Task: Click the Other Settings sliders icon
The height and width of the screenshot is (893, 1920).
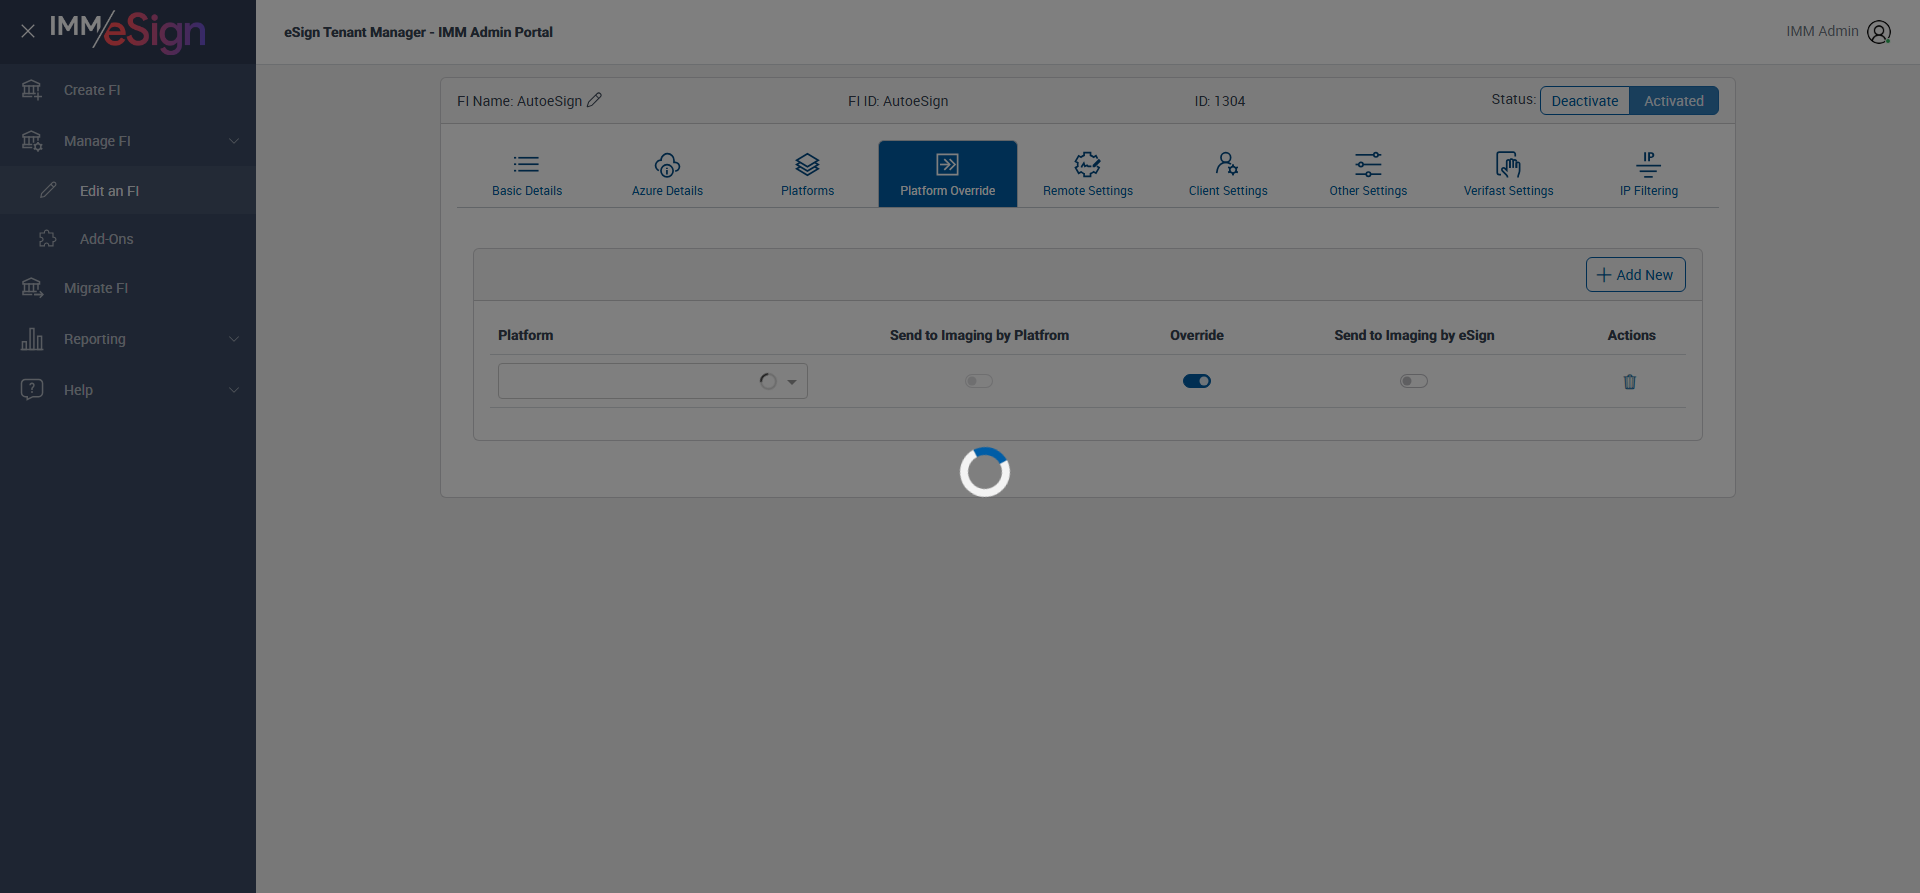Action: point(1368,164)
